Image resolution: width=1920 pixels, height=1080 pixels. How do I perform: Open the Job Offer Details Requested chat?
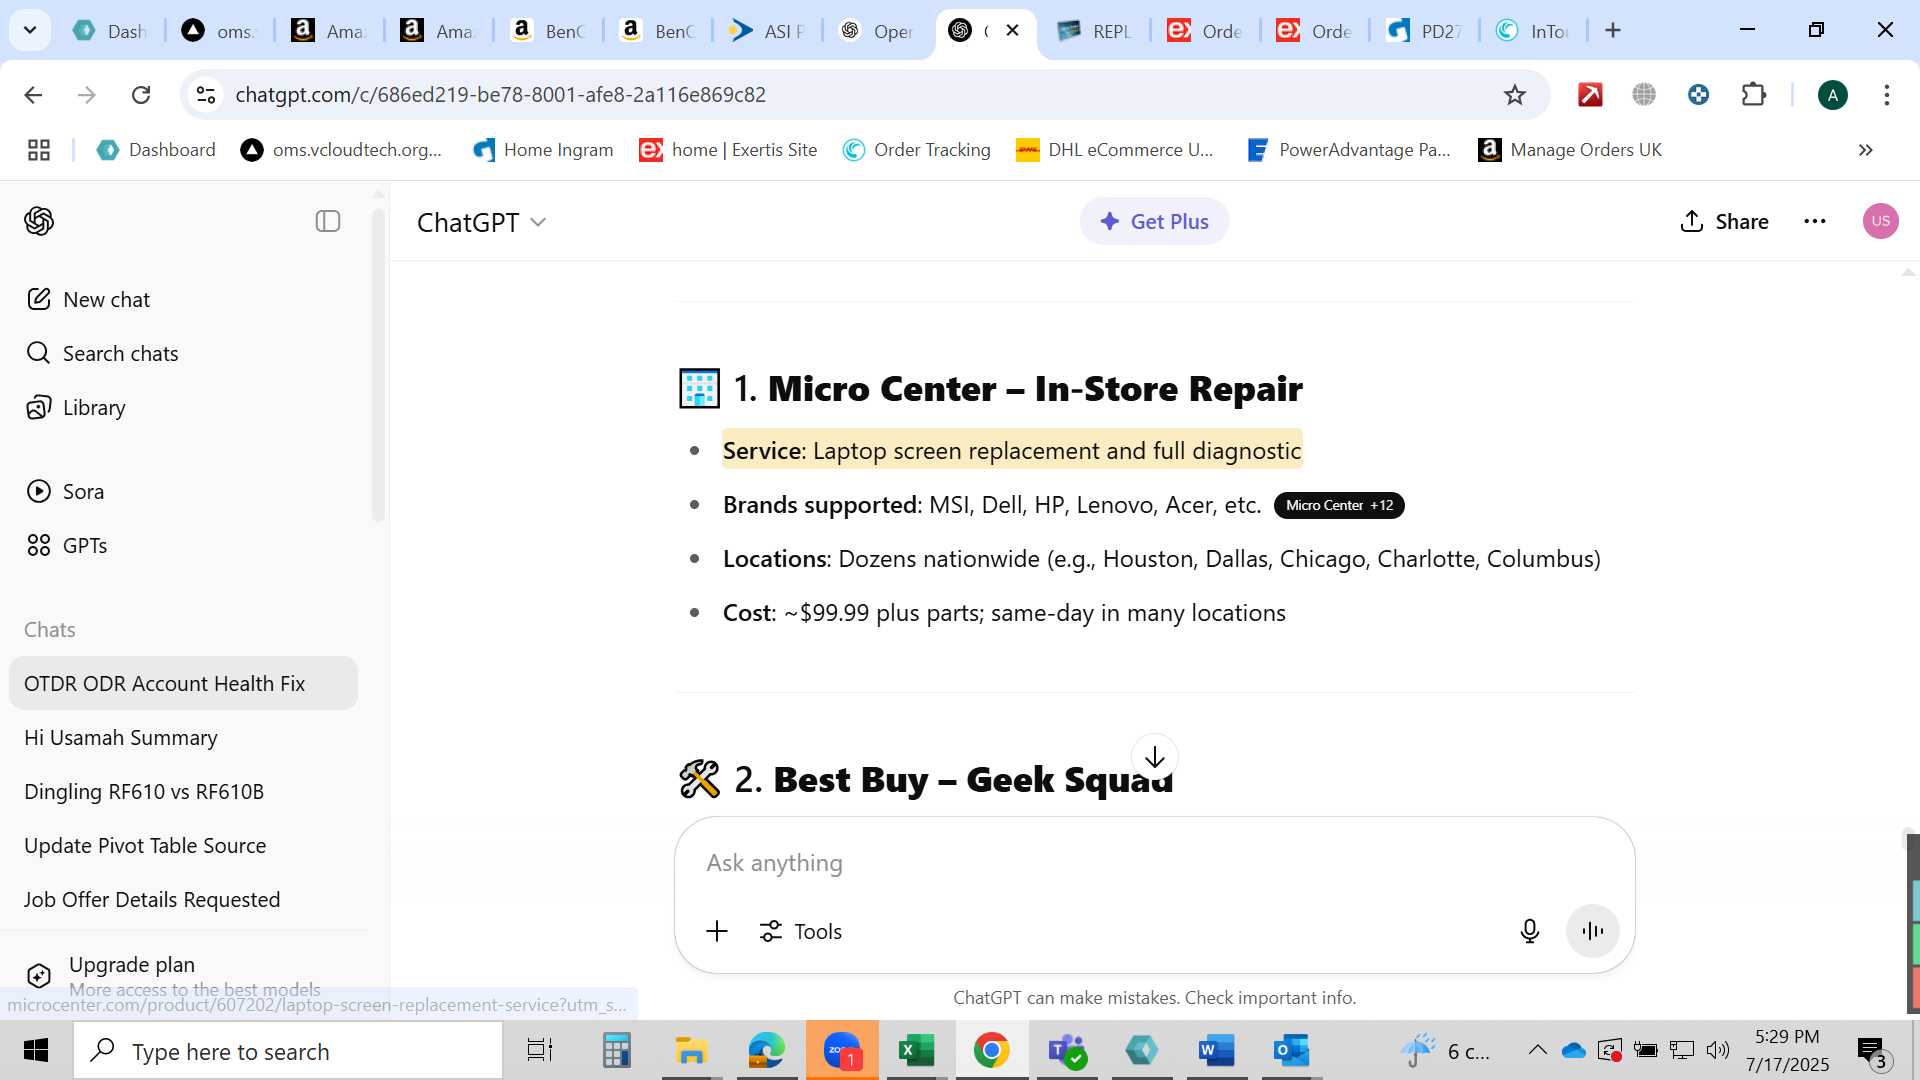point(183,899)
